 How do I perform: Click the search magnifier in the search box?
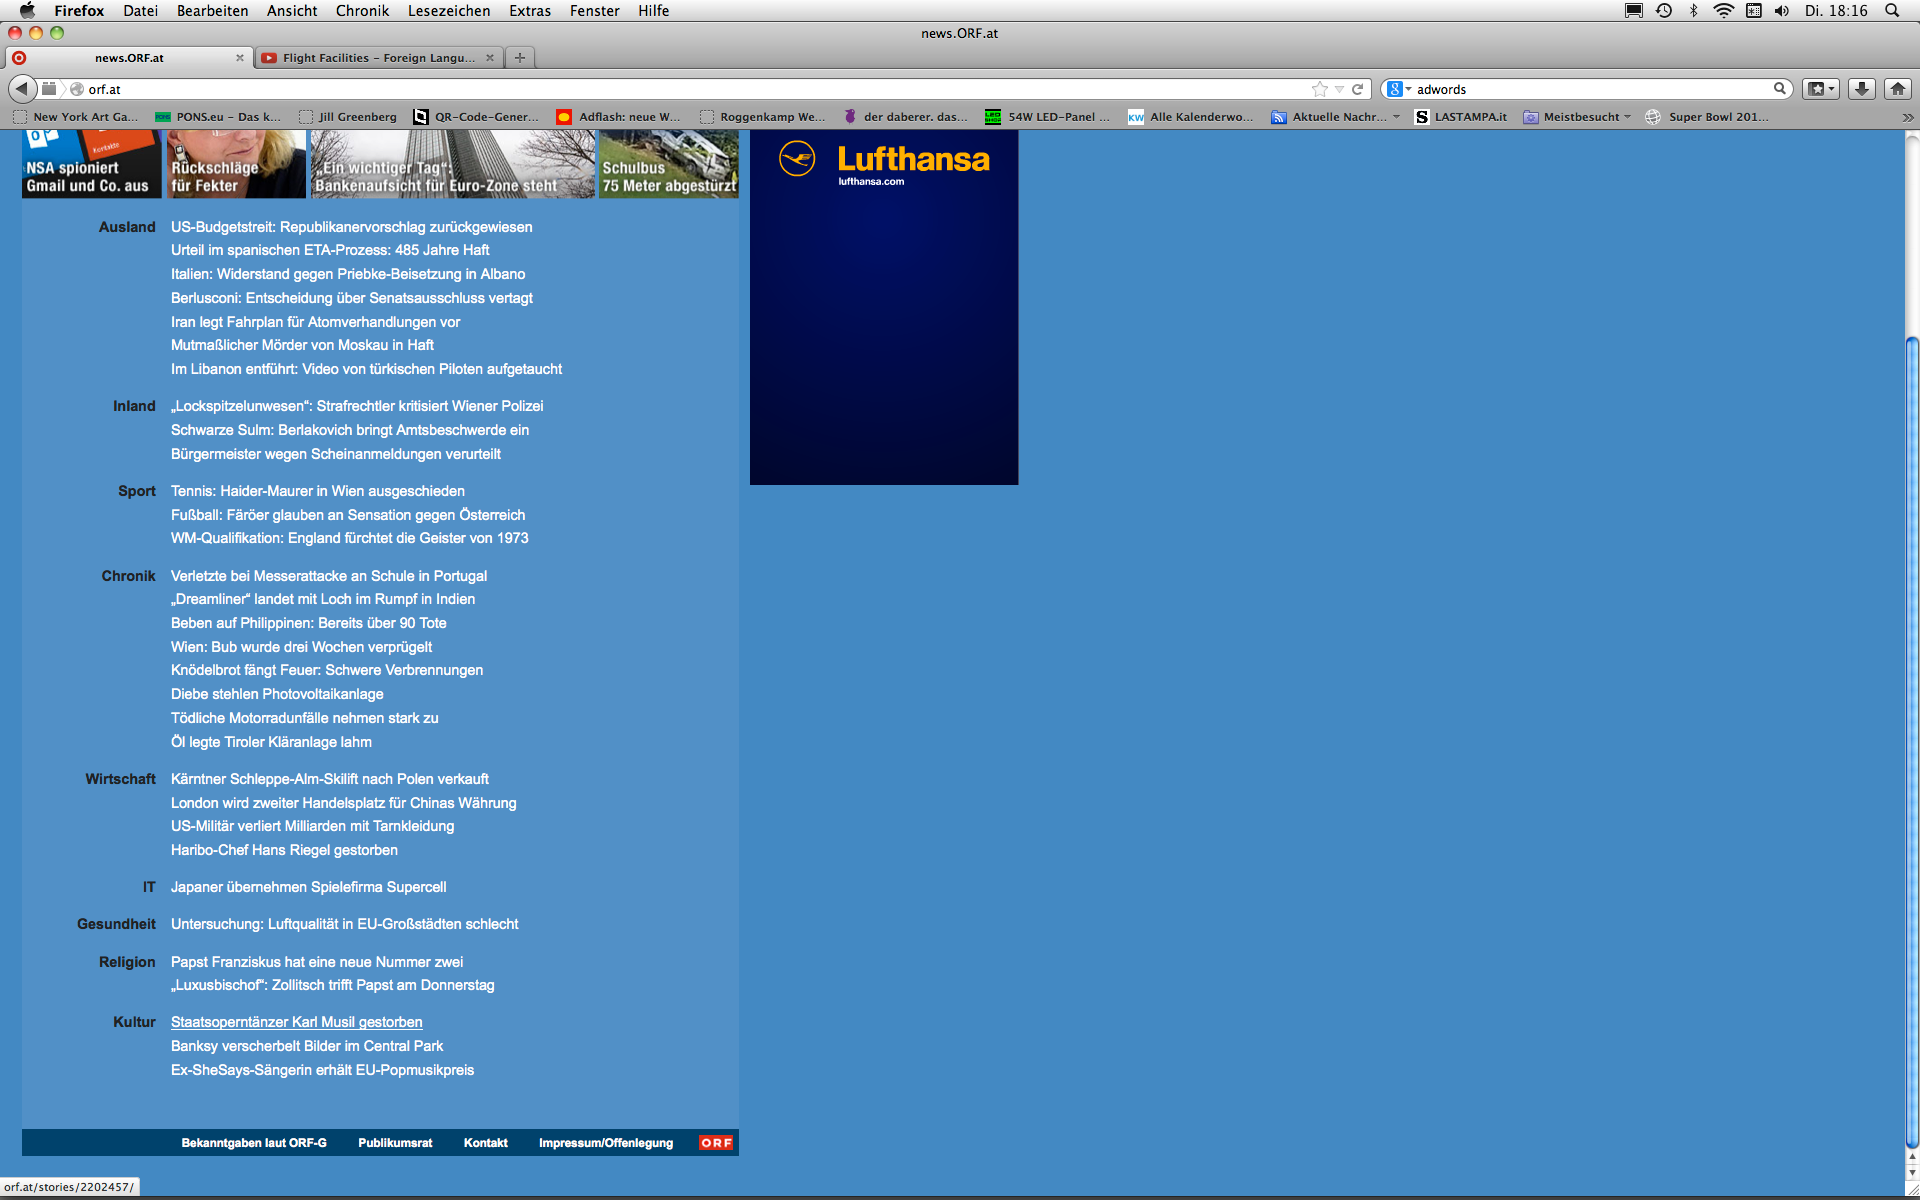1779,89
